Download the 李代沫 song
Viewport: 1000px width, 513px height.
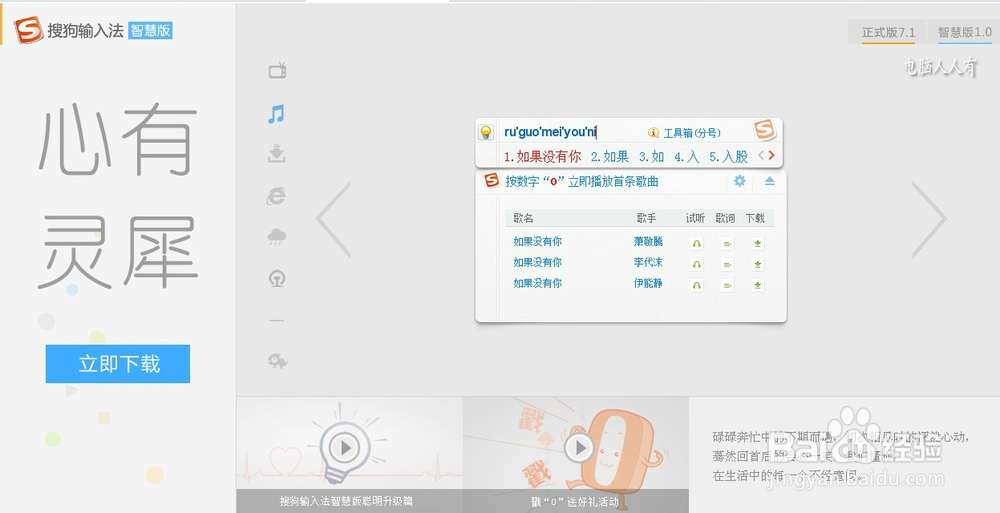pos(758,264)
